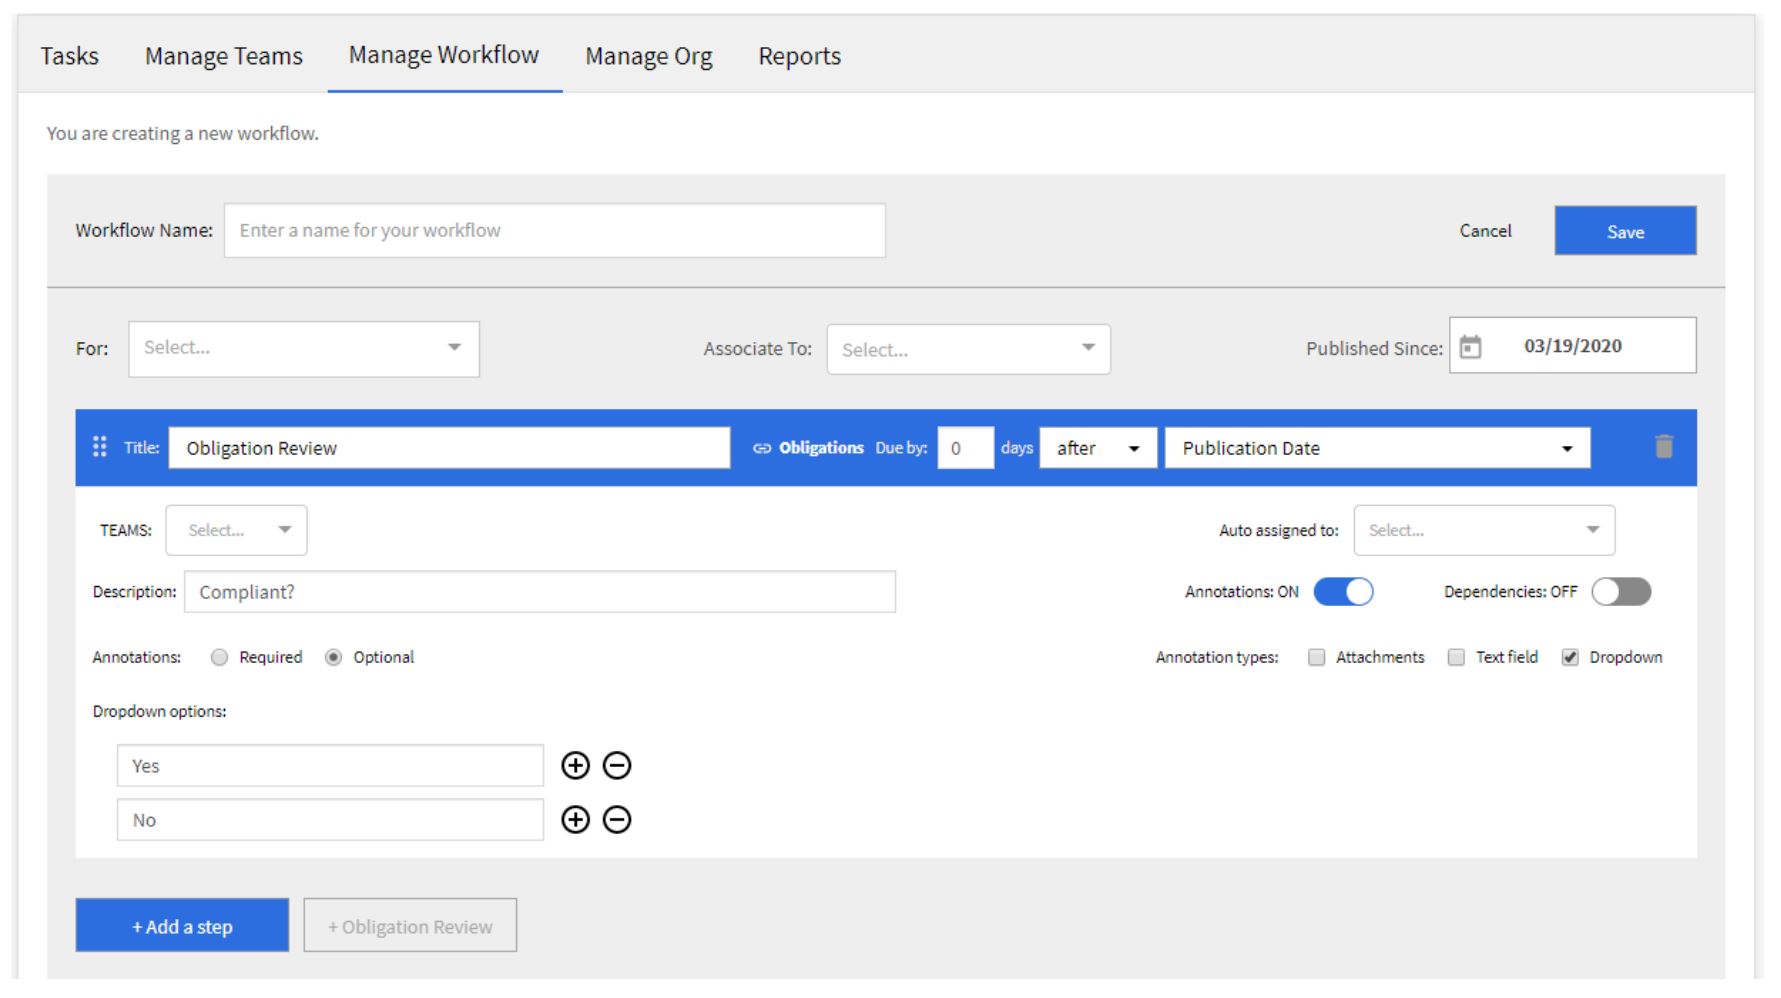This screenshot has height=998, width=1781.
Task: Click Cancel to discard the workflow
Action: pos(1485,231)
